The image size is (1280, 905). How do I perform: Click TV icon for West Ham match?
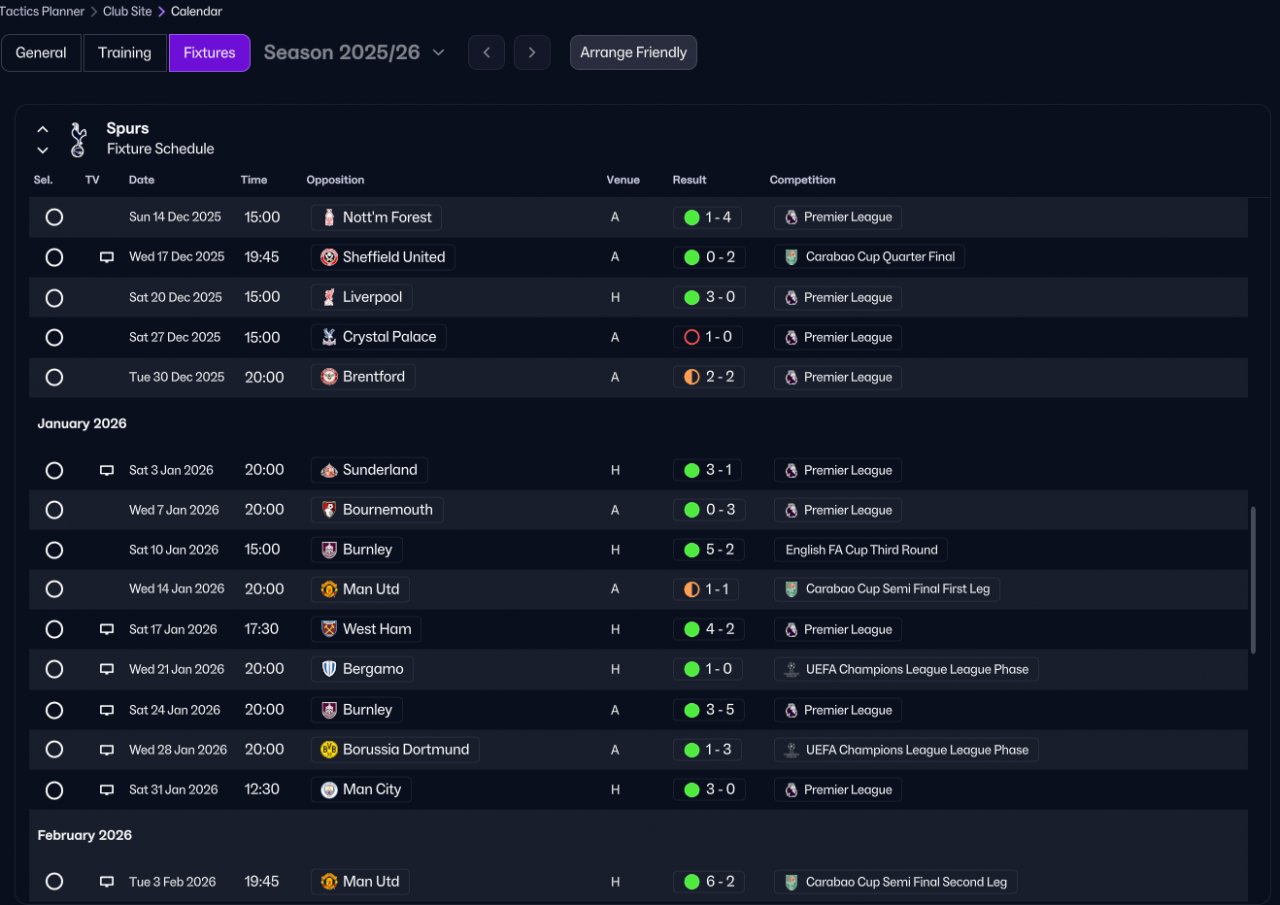click(x=107, y=629)
